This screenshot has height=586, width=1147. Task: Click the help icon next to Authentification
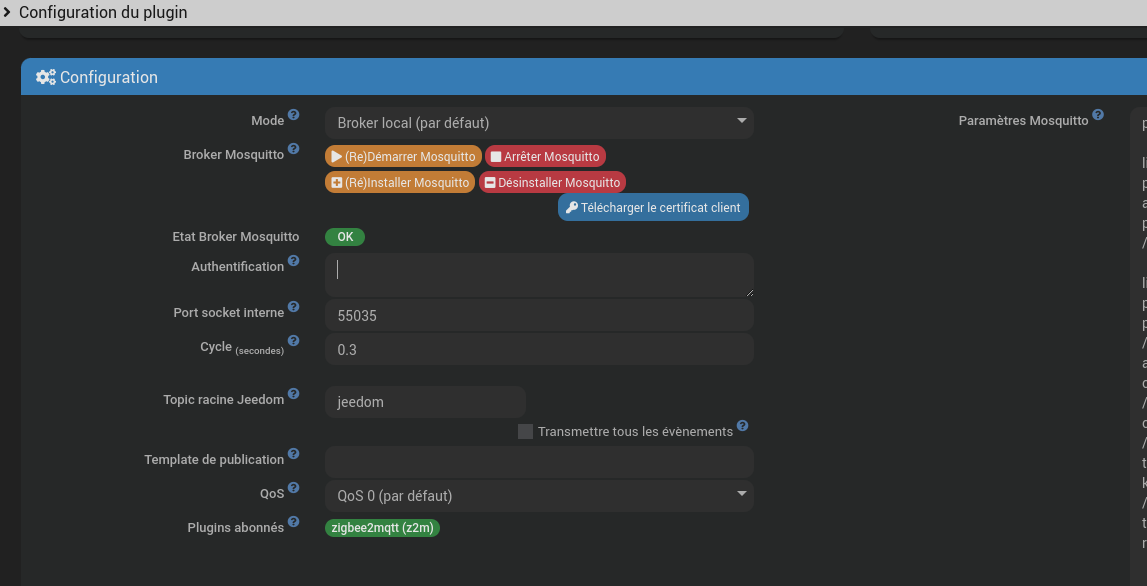(293, 261)
